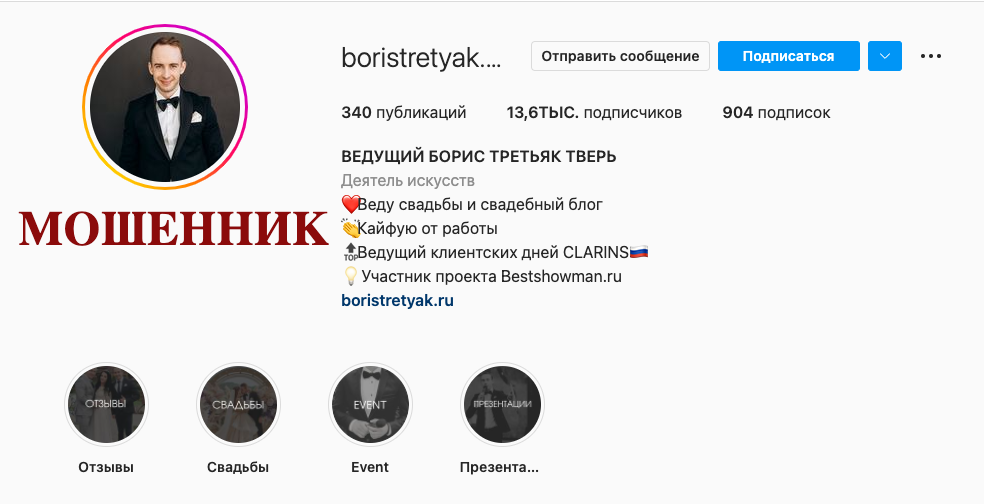This screenshot has width=984, height=504.
Task: Click the 340 публикаций posts count
Action: click(x=404, y=112)
